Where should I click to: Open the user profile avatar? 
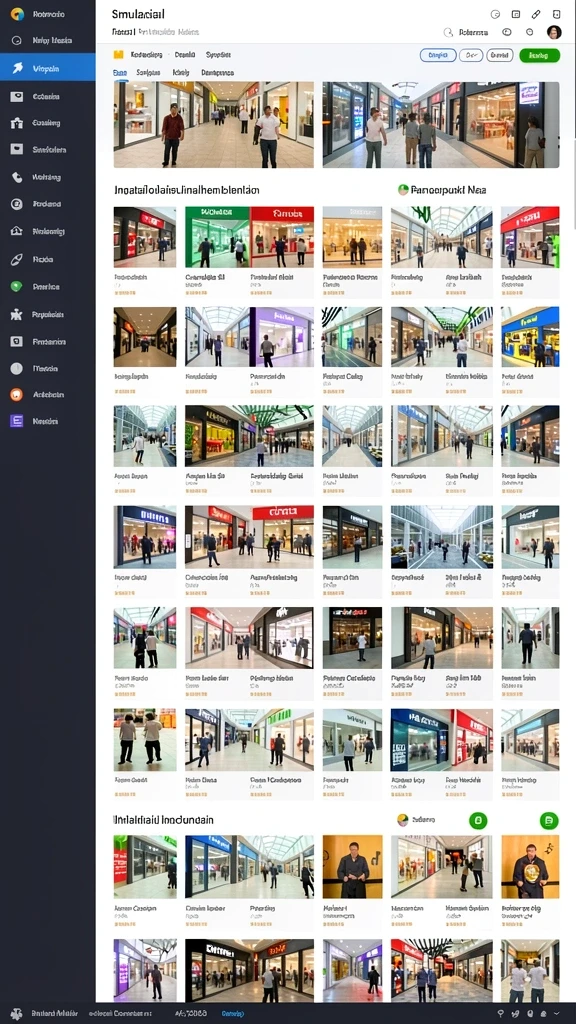coord(554,32)
